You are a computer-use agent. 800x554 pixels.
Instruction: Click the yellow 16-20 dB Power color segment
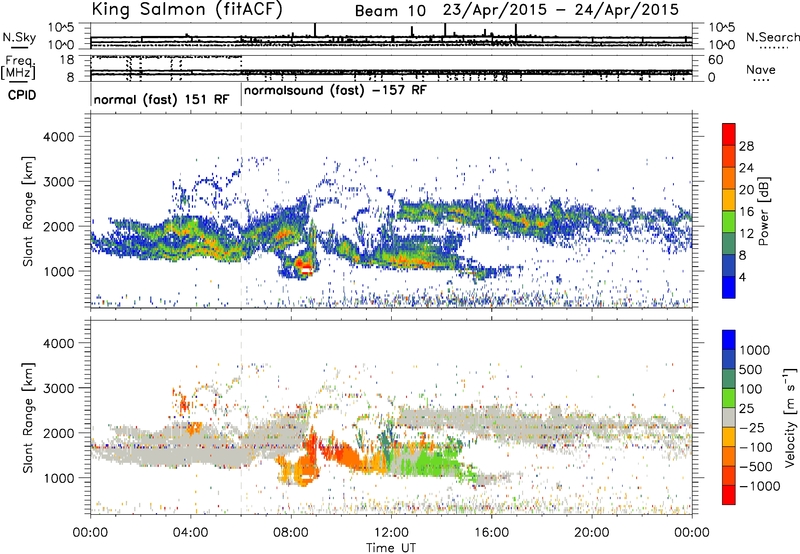[729, 200]
